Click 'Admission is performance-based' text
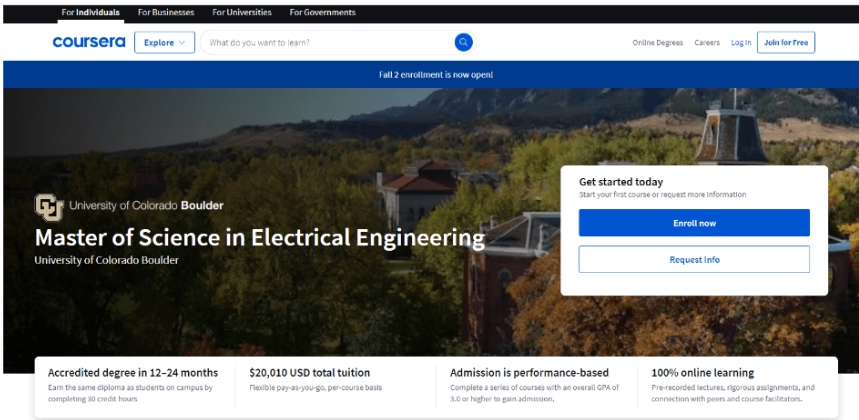 click(529, 373)
